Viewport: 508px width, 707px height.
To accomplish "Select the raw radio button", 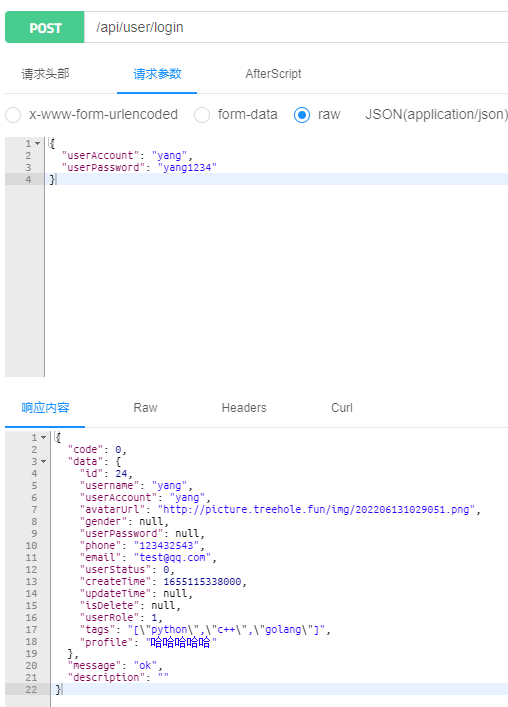I will coord(302,115).
